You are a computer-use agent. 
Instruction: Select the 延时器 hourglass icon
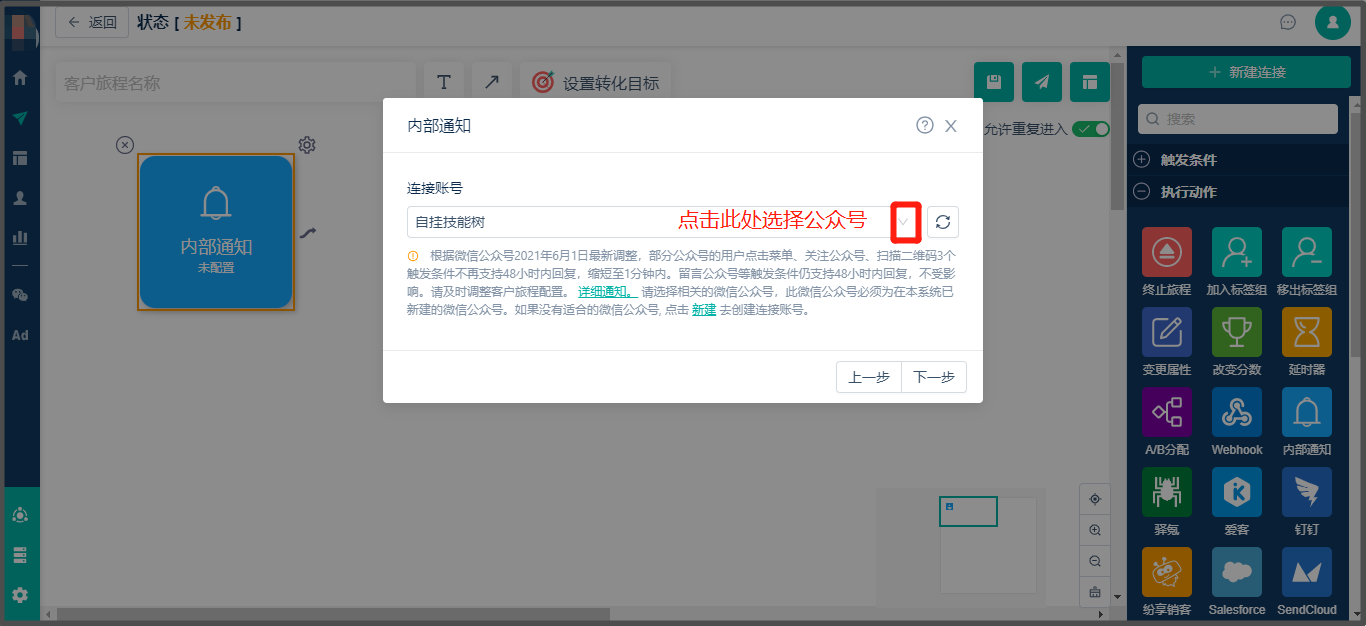tap(1307, 332)
